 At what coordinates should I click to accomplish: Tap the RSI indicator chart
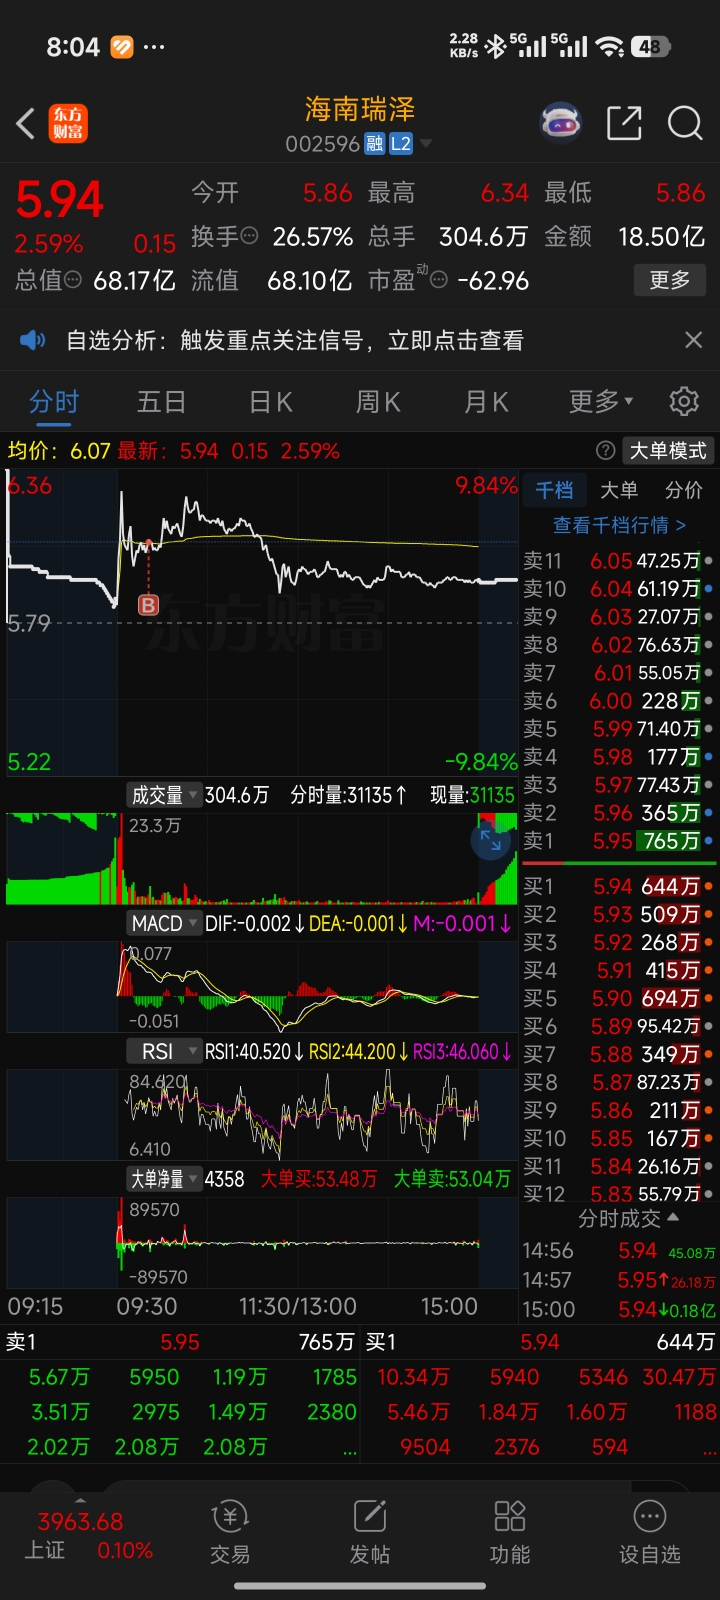262,1113
